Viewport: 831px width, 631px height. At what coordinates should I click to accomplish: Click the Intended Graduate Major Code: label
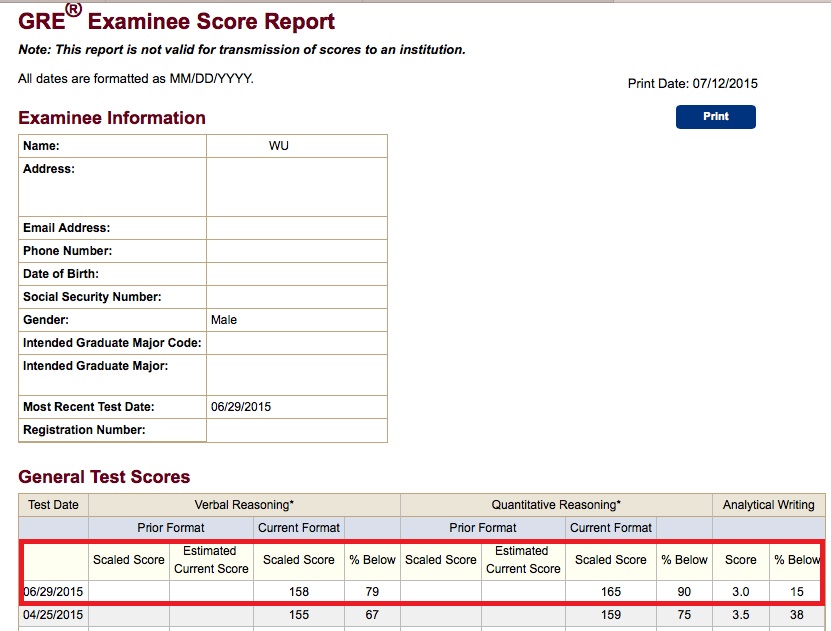coord(112,343)
